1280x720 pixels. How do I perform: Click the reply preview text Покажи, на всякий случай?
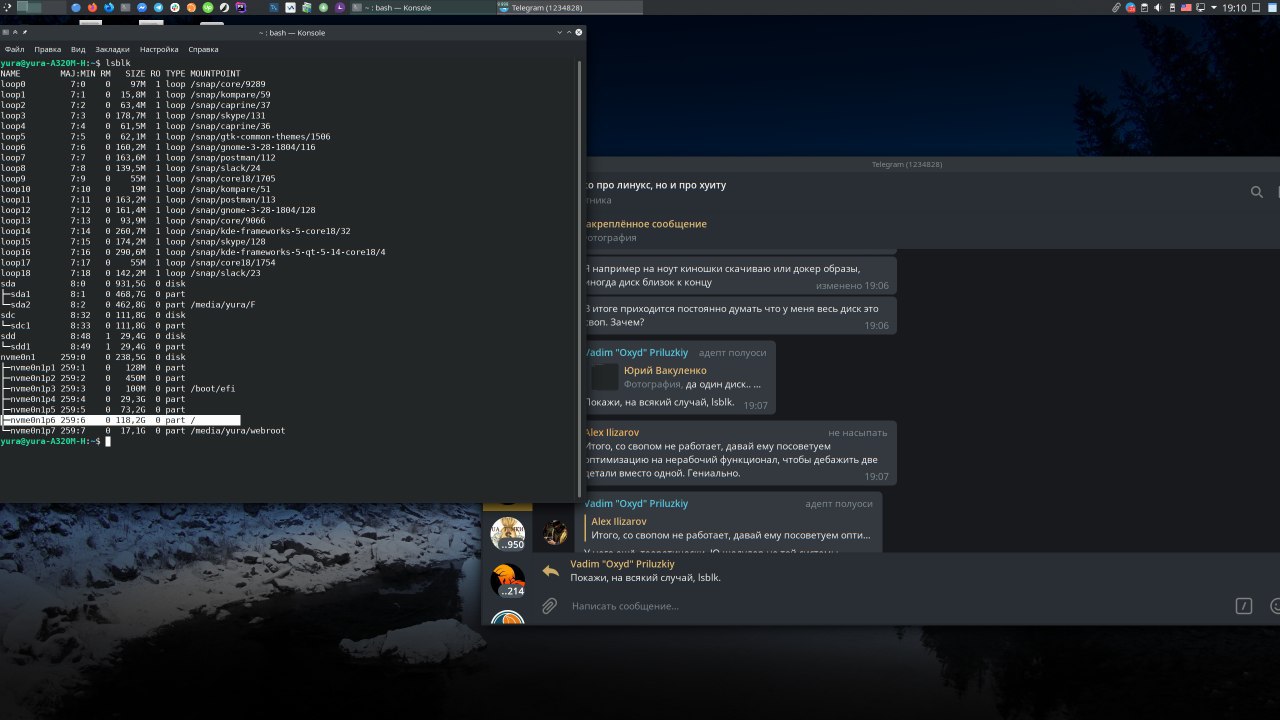click(645, 578)
